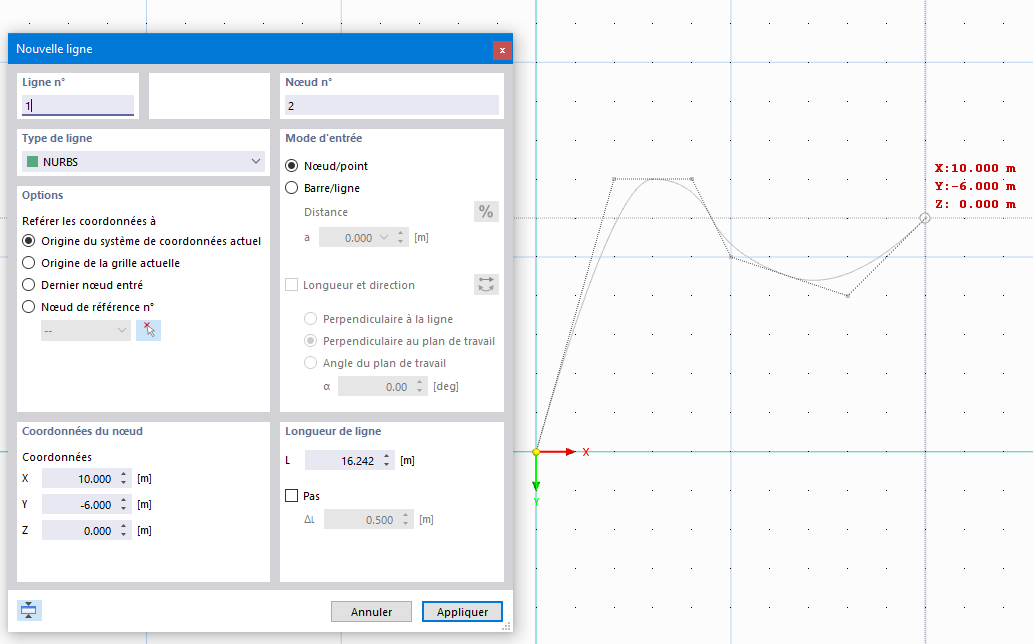Select Origine de la grille actuelle

(30, 262)
